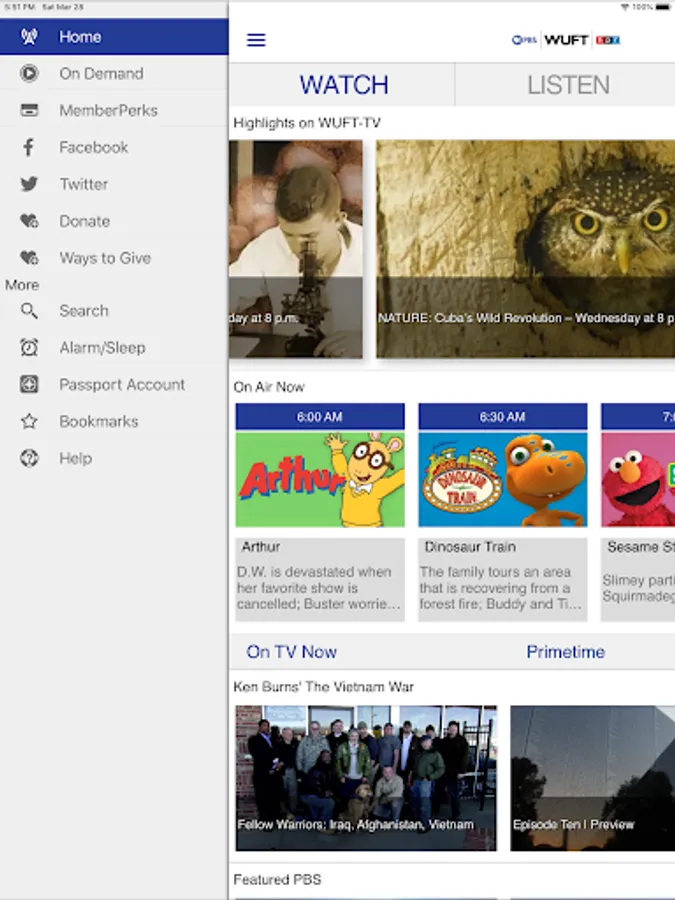This screenshot has width=675, height=900.
Task: Play Fellow Warriors: Iraq, Afghanistan, Vietnam video
Action: click(x=366, y=778)
